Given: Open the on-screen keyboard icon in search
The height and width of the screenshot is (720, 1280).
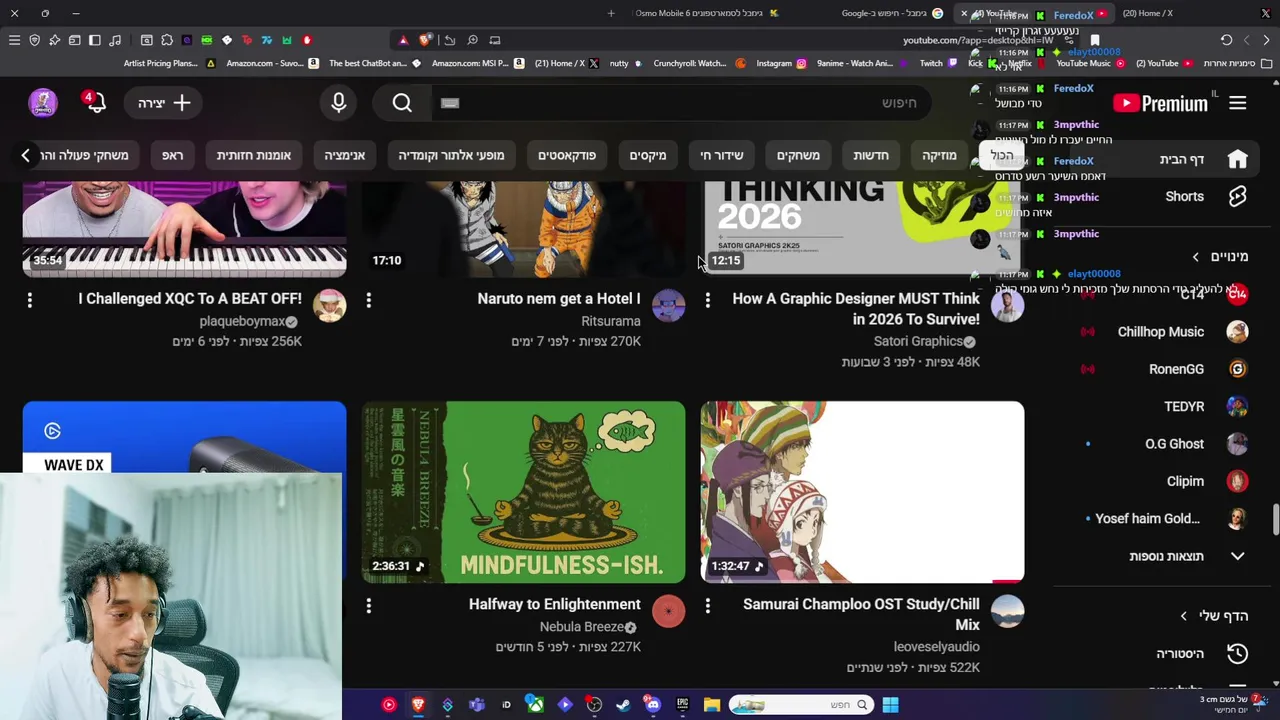Looking at the screenshot, I should pos(450,103).
